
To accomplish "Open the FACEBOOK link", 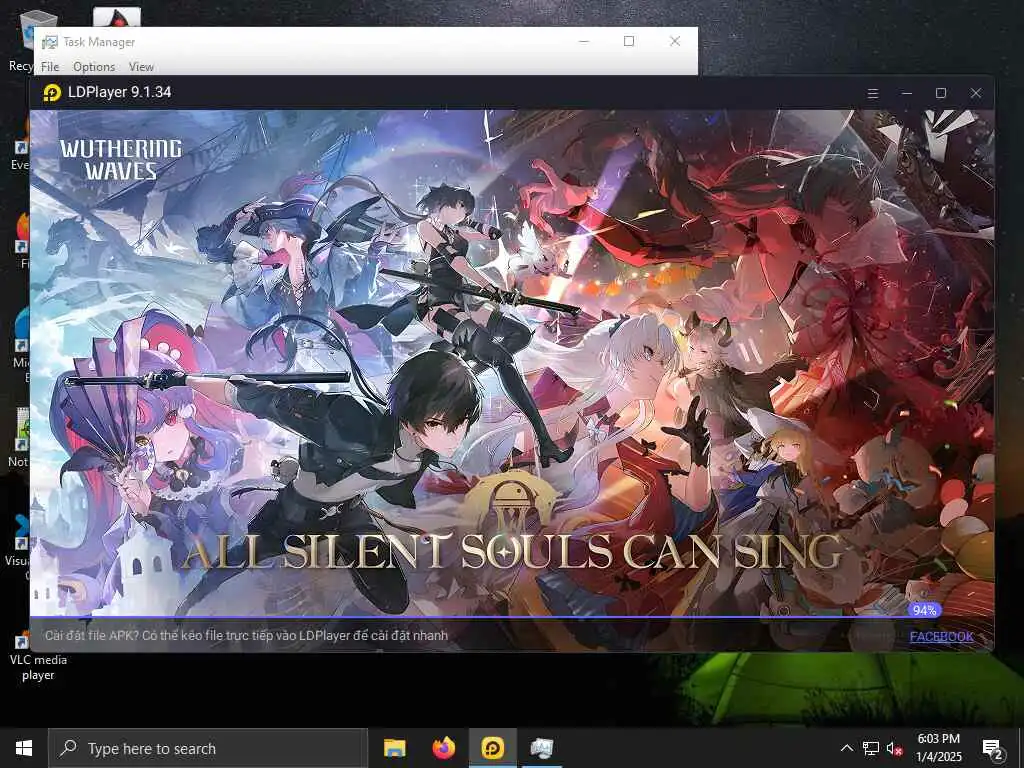I will click(x=941, y=636).
